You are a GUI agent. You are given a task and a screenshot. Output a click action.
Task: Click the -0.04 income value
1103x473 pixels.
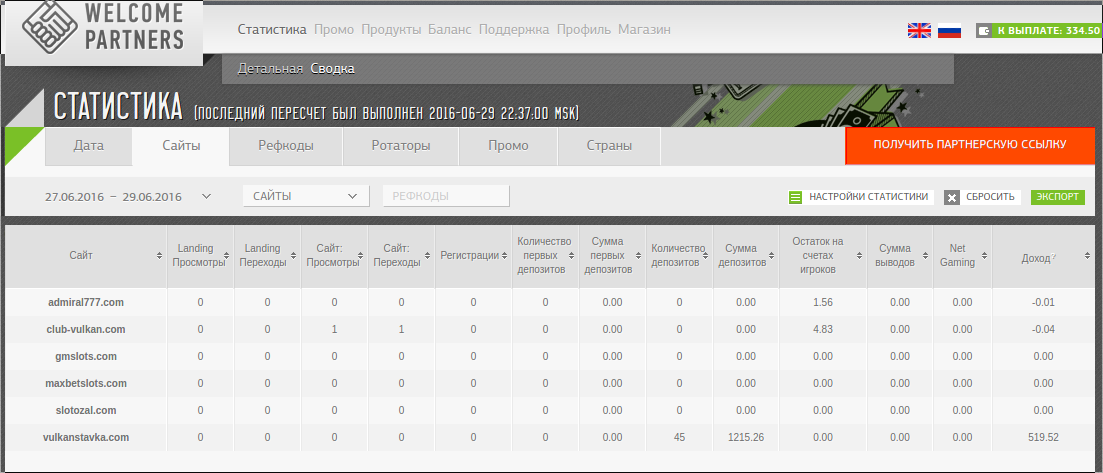[x=1043, y=329]
